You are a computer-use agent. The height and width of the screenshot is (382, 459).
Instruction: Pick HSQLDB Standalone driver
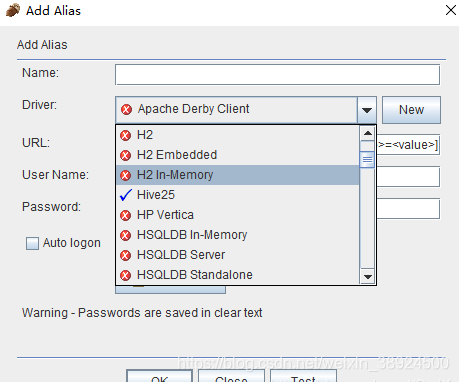tap(238, 275)
